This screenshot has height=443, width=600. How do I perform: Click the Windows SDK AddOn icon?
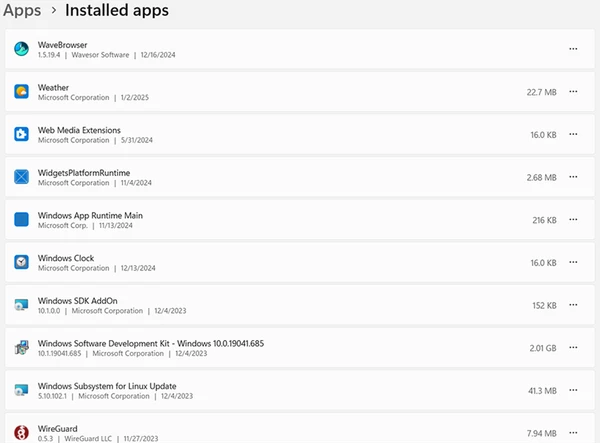21,305
